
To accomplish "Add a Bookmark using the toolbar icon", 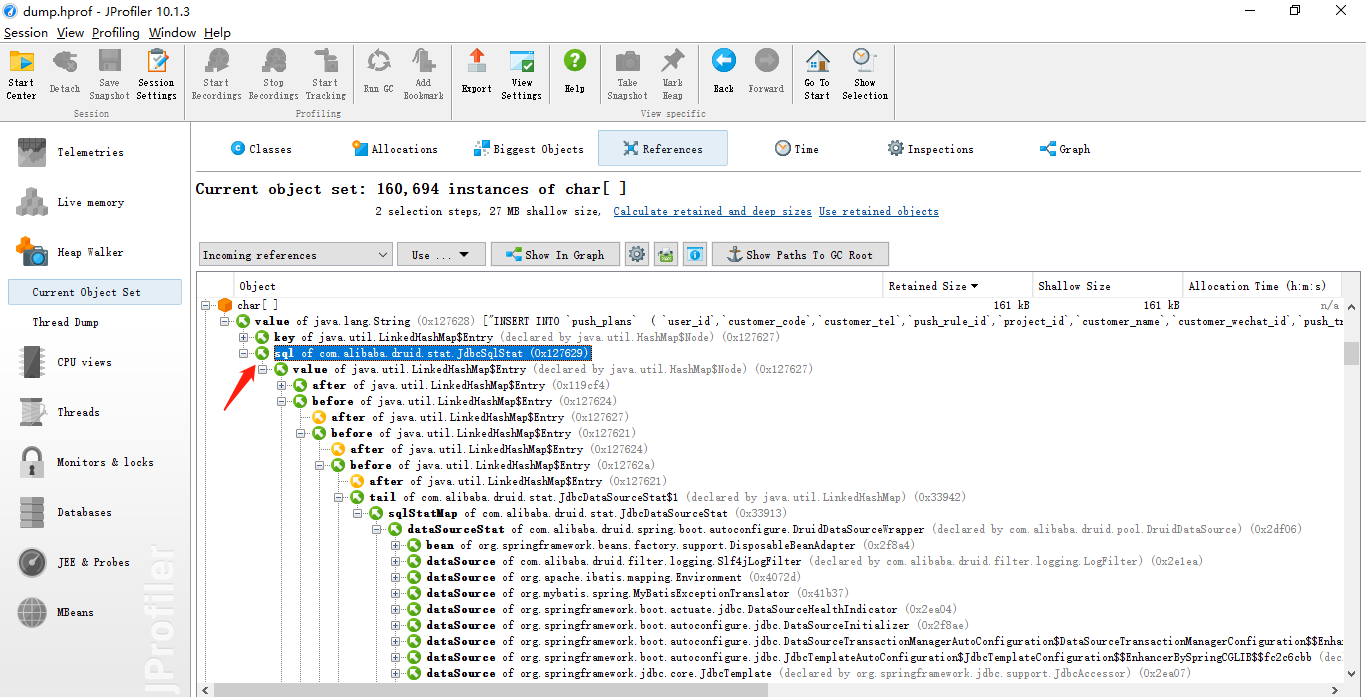I will [x=423, y=70].
